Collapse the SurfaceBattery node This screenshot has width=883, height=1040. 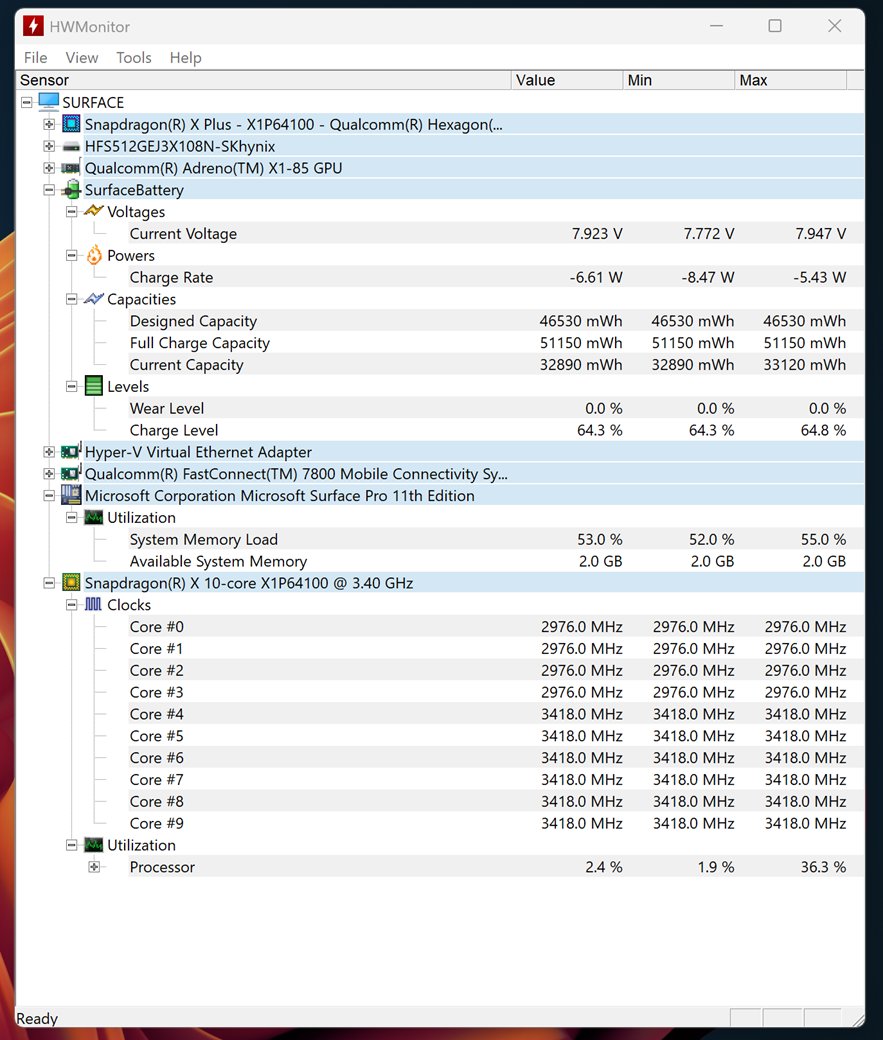(x=49, y=190)
